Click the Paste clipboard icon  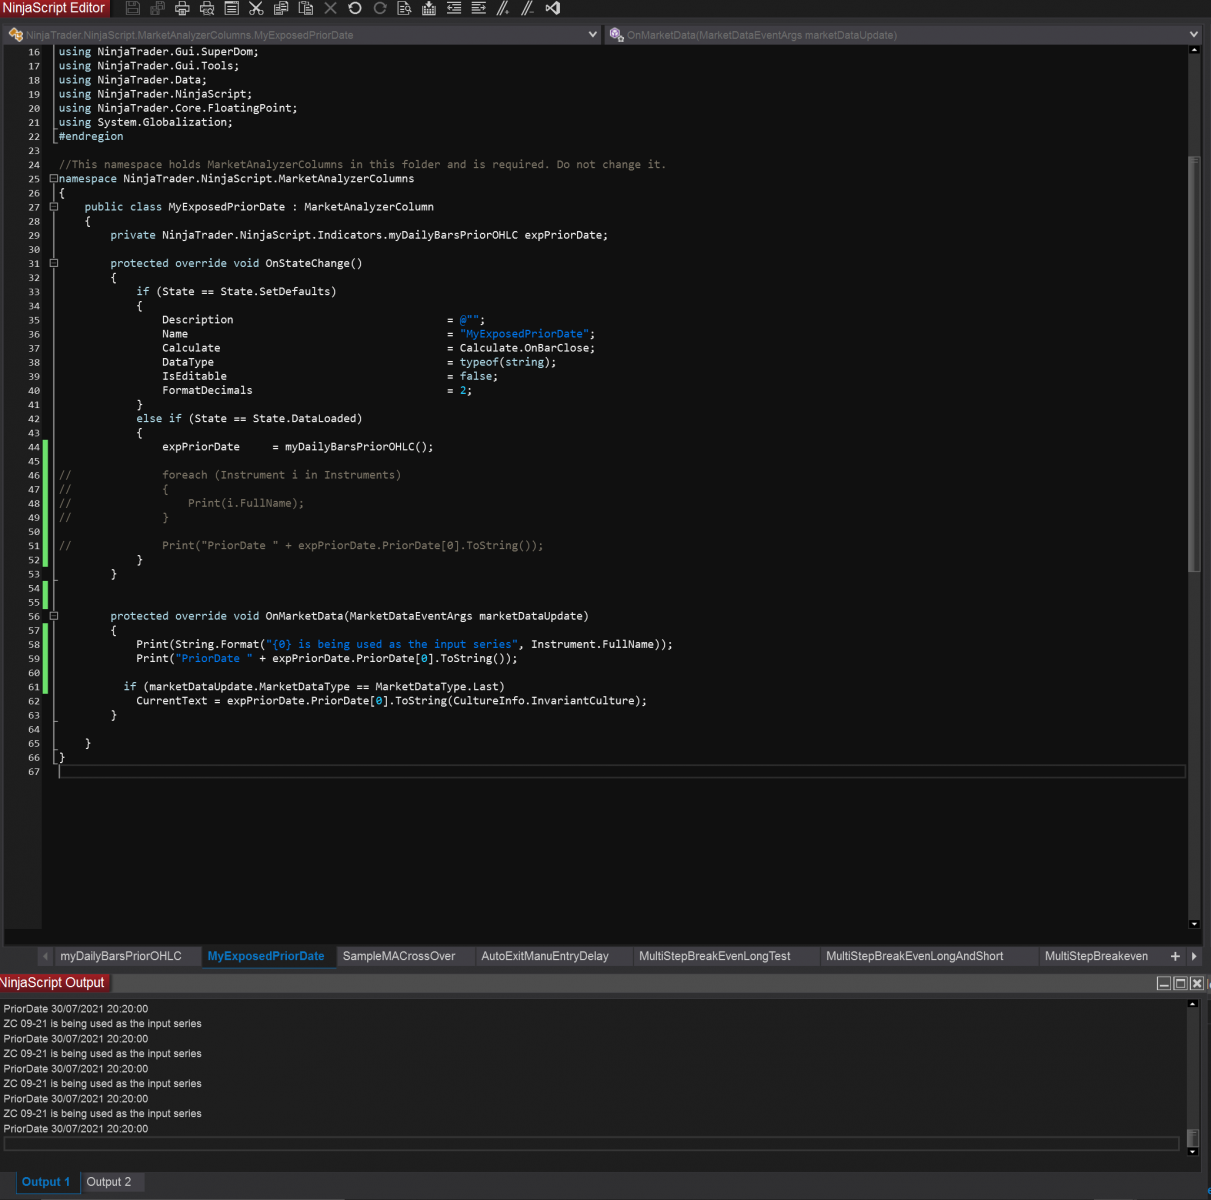tap(306, 8)
